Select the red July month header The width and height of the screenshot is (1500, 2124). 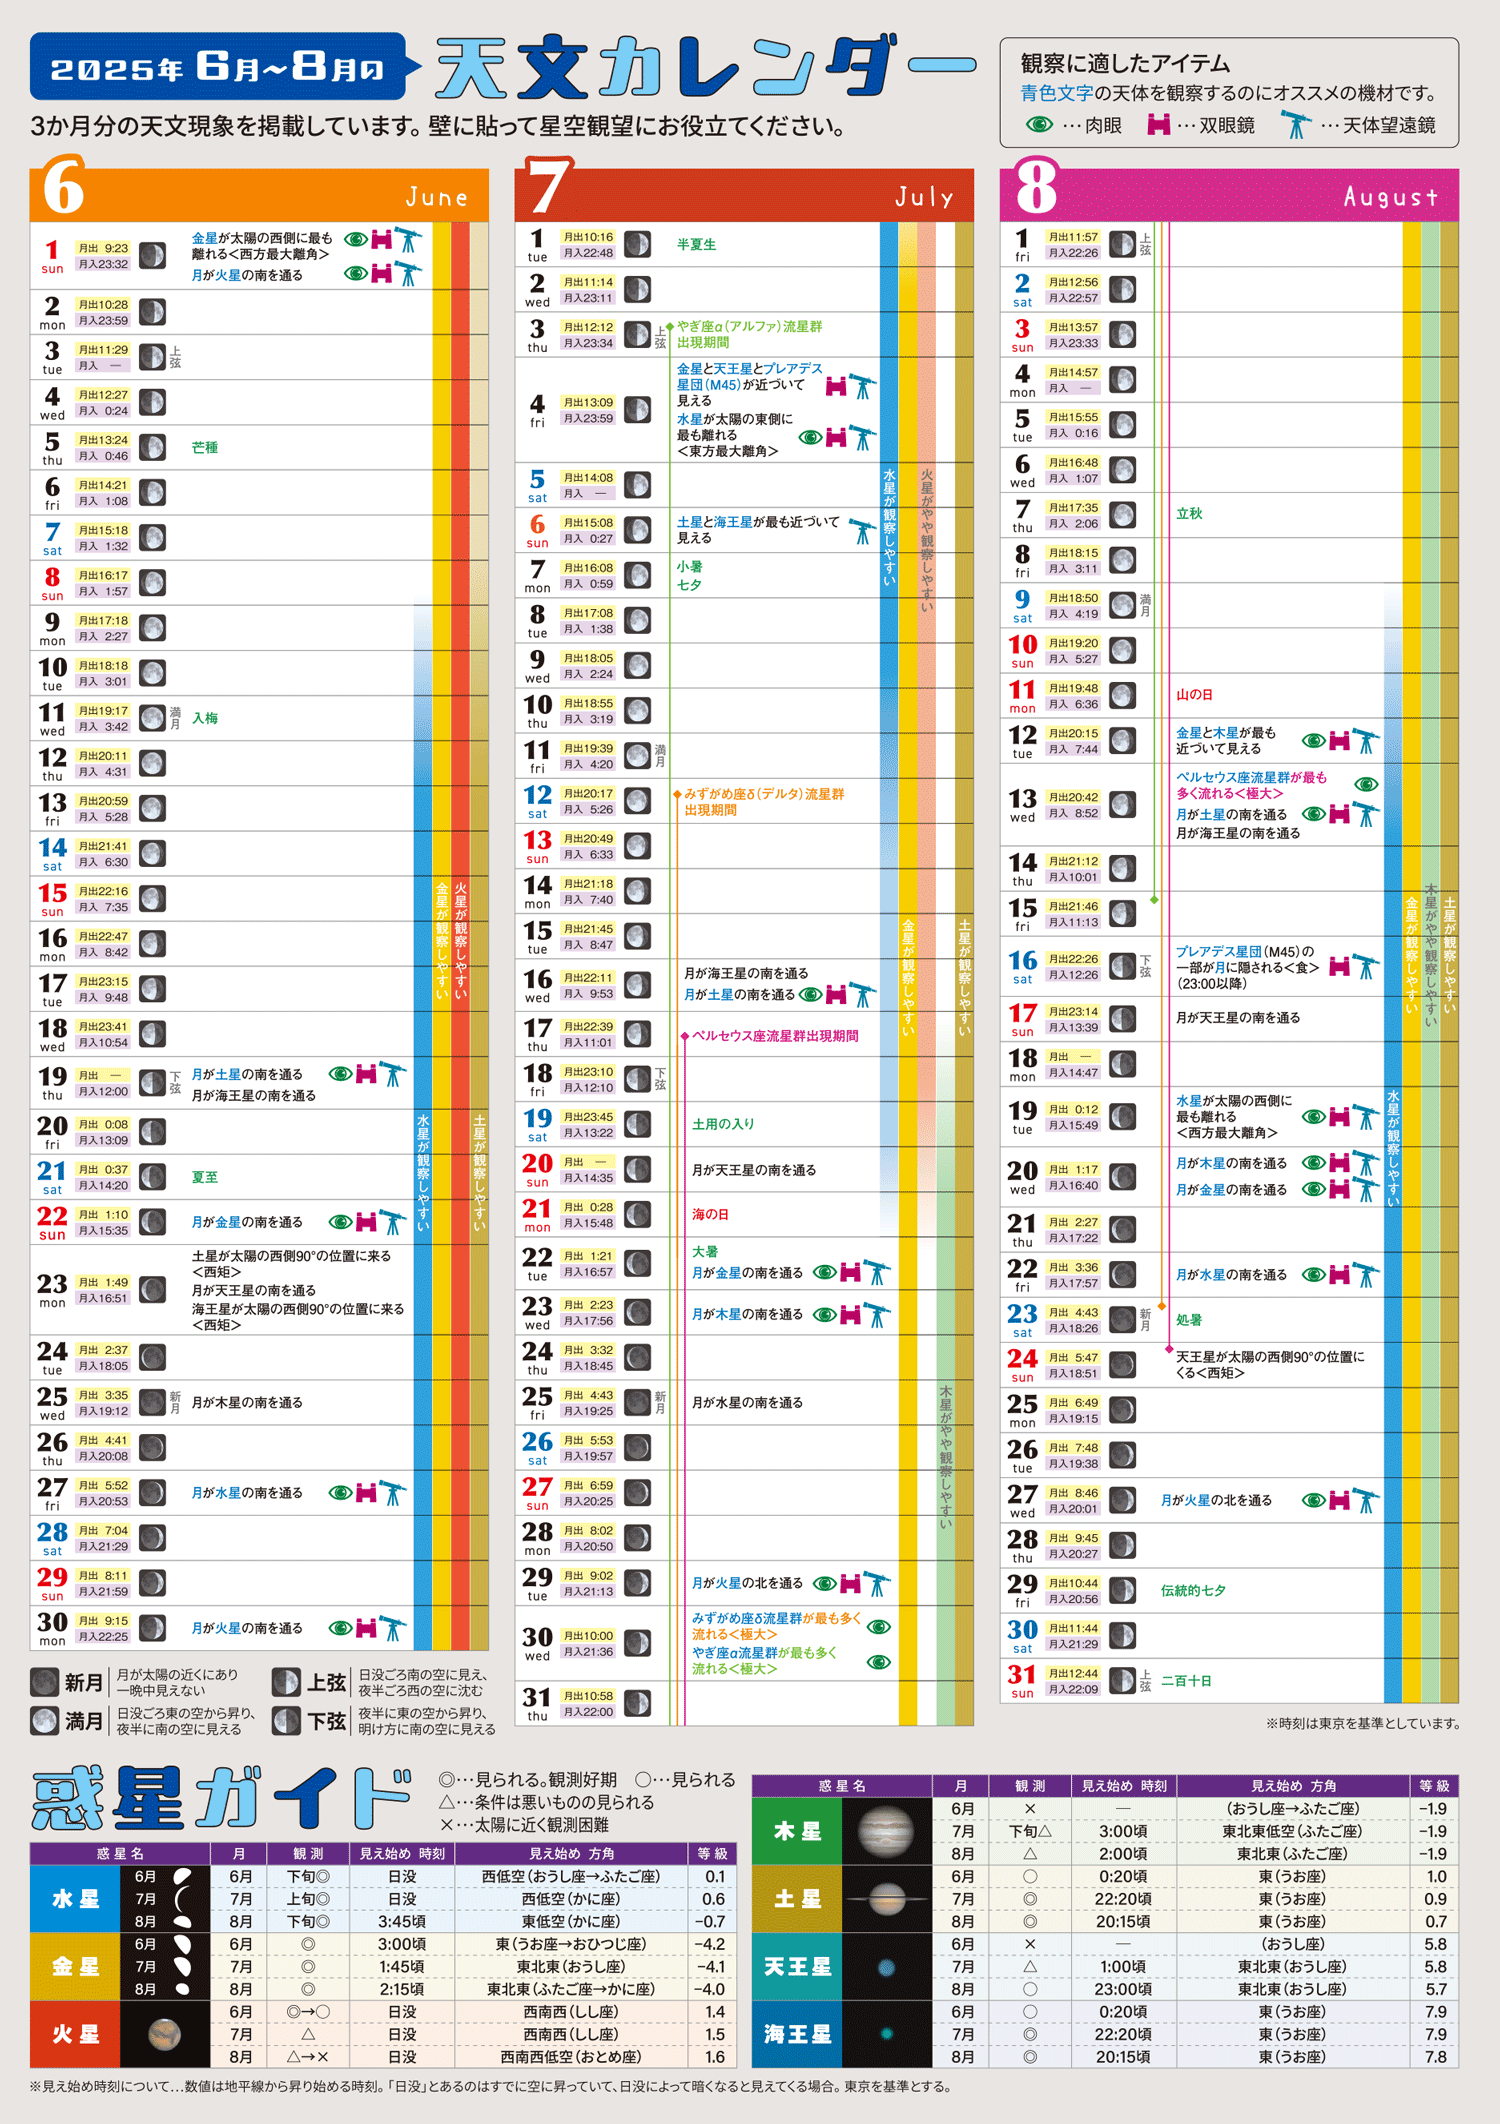pos(744,193)
